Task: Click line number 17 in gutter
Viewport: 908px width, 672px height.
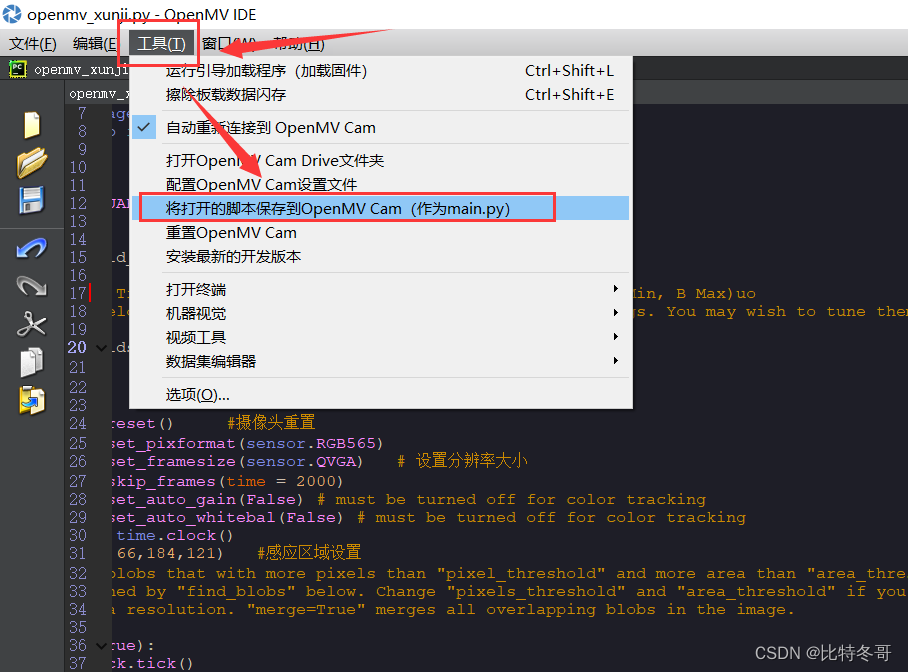Action: [x=78, y=293]
